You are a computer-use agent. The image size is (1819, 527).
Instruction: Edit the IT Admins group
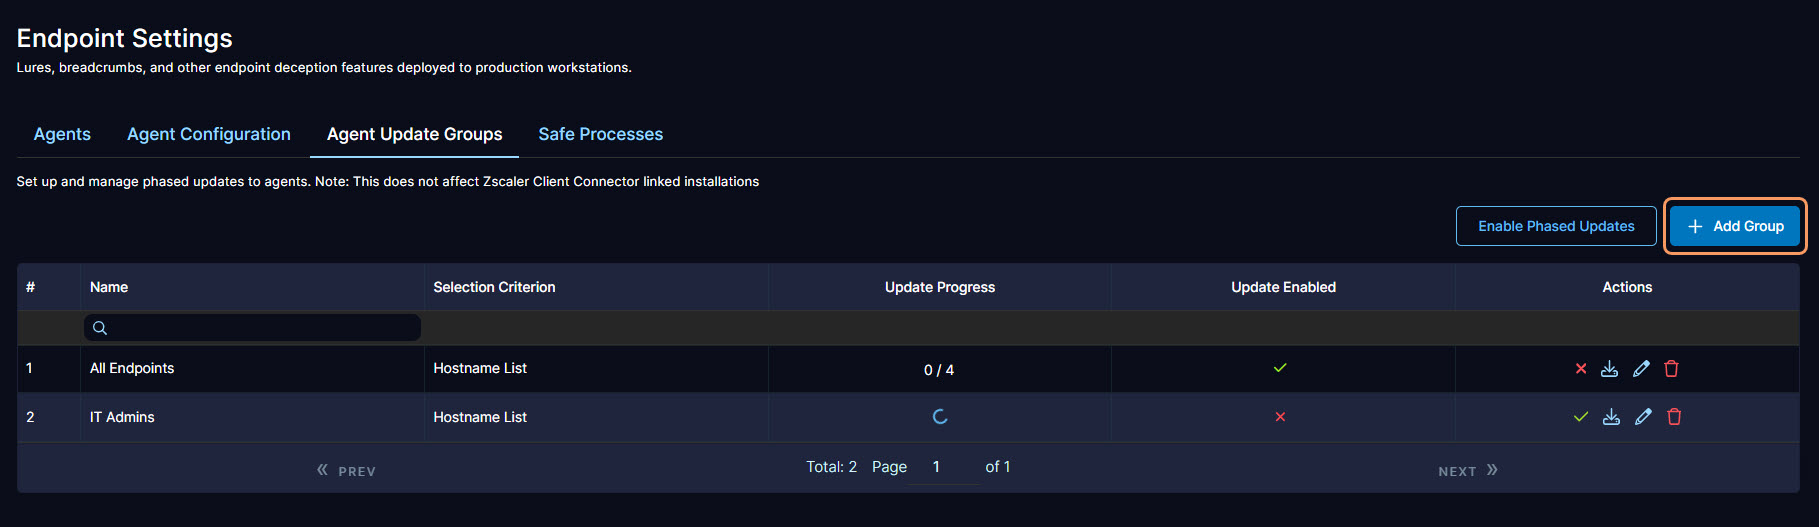tap(1643, 417)
